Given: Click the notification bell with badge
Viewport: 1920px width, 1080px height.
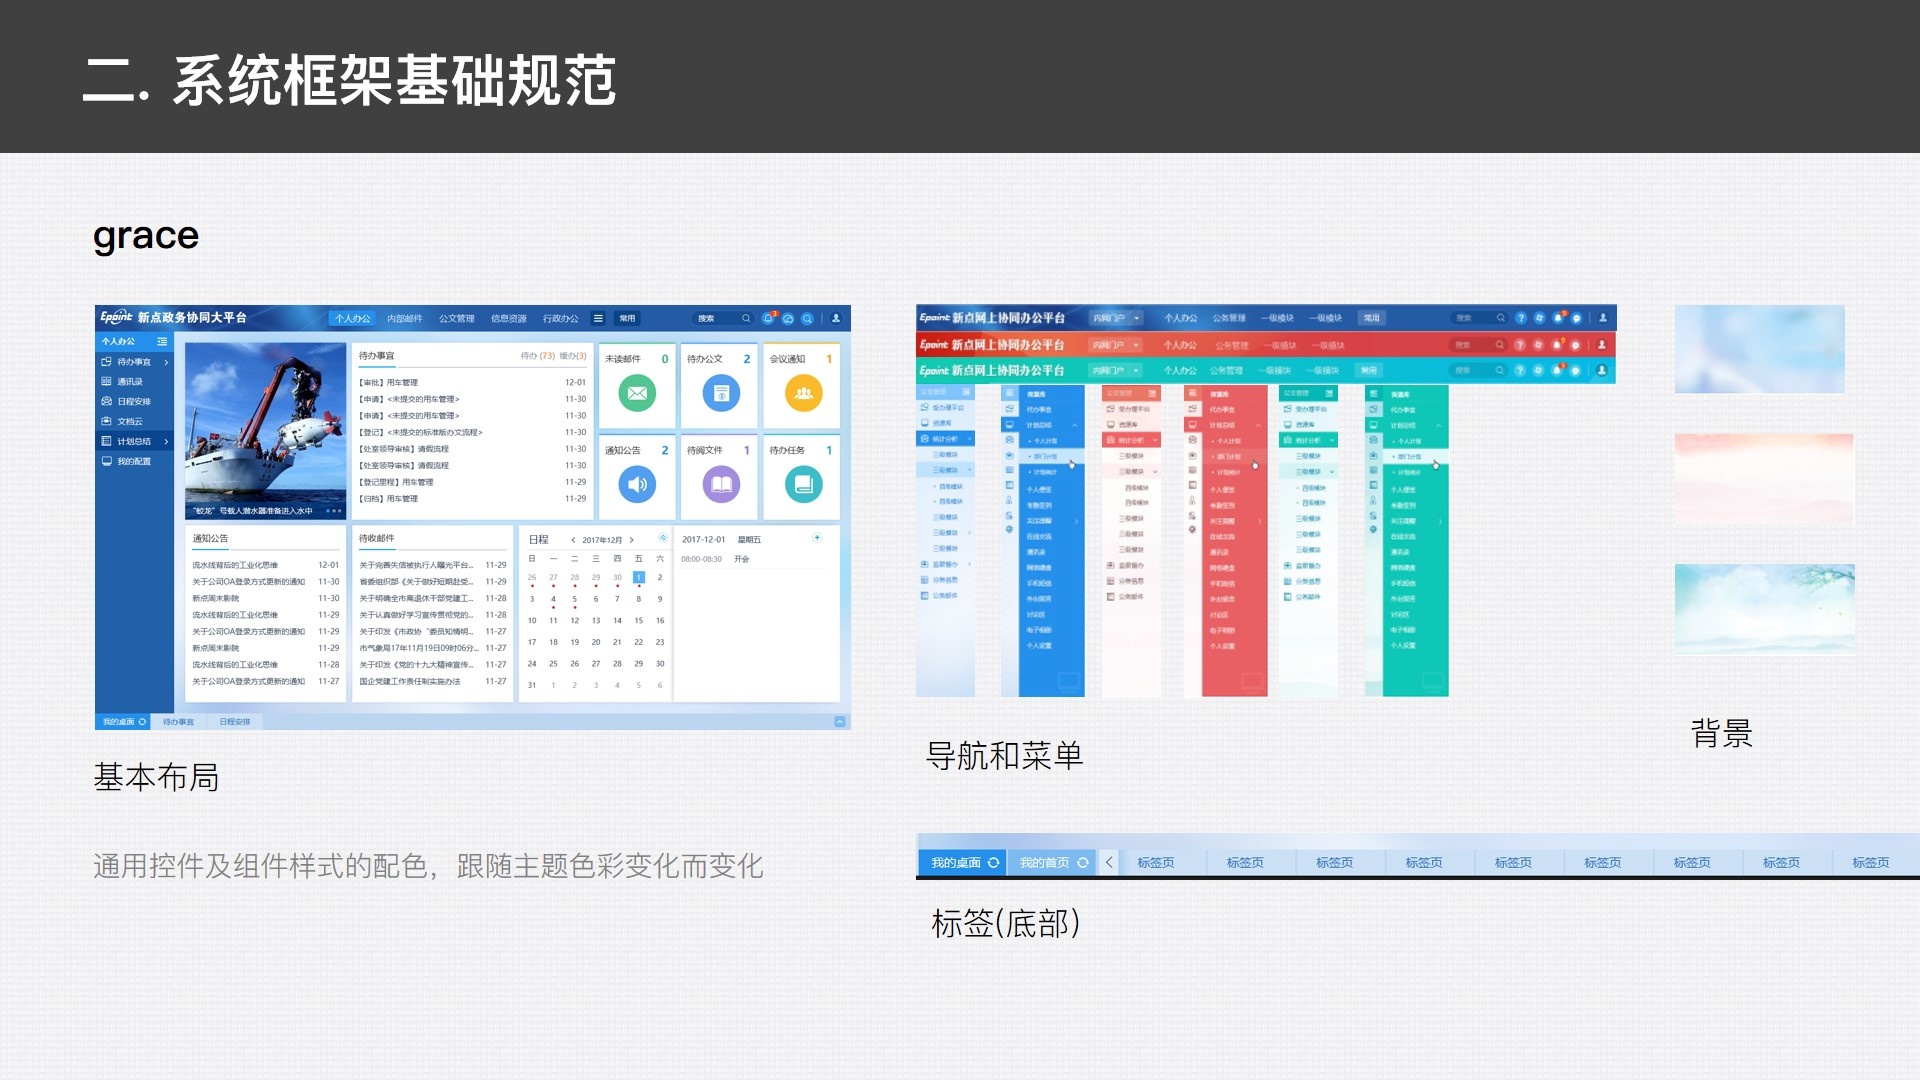Looking at the screenshot, I should [768, 318].
